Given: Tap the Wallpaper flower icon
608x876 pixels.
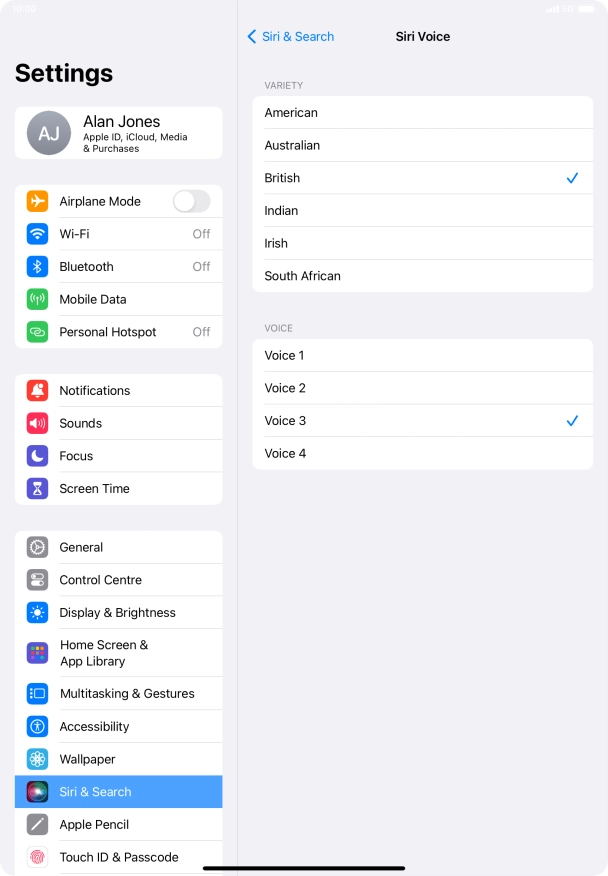Looking at the screenshot, I should click(37, 759).
